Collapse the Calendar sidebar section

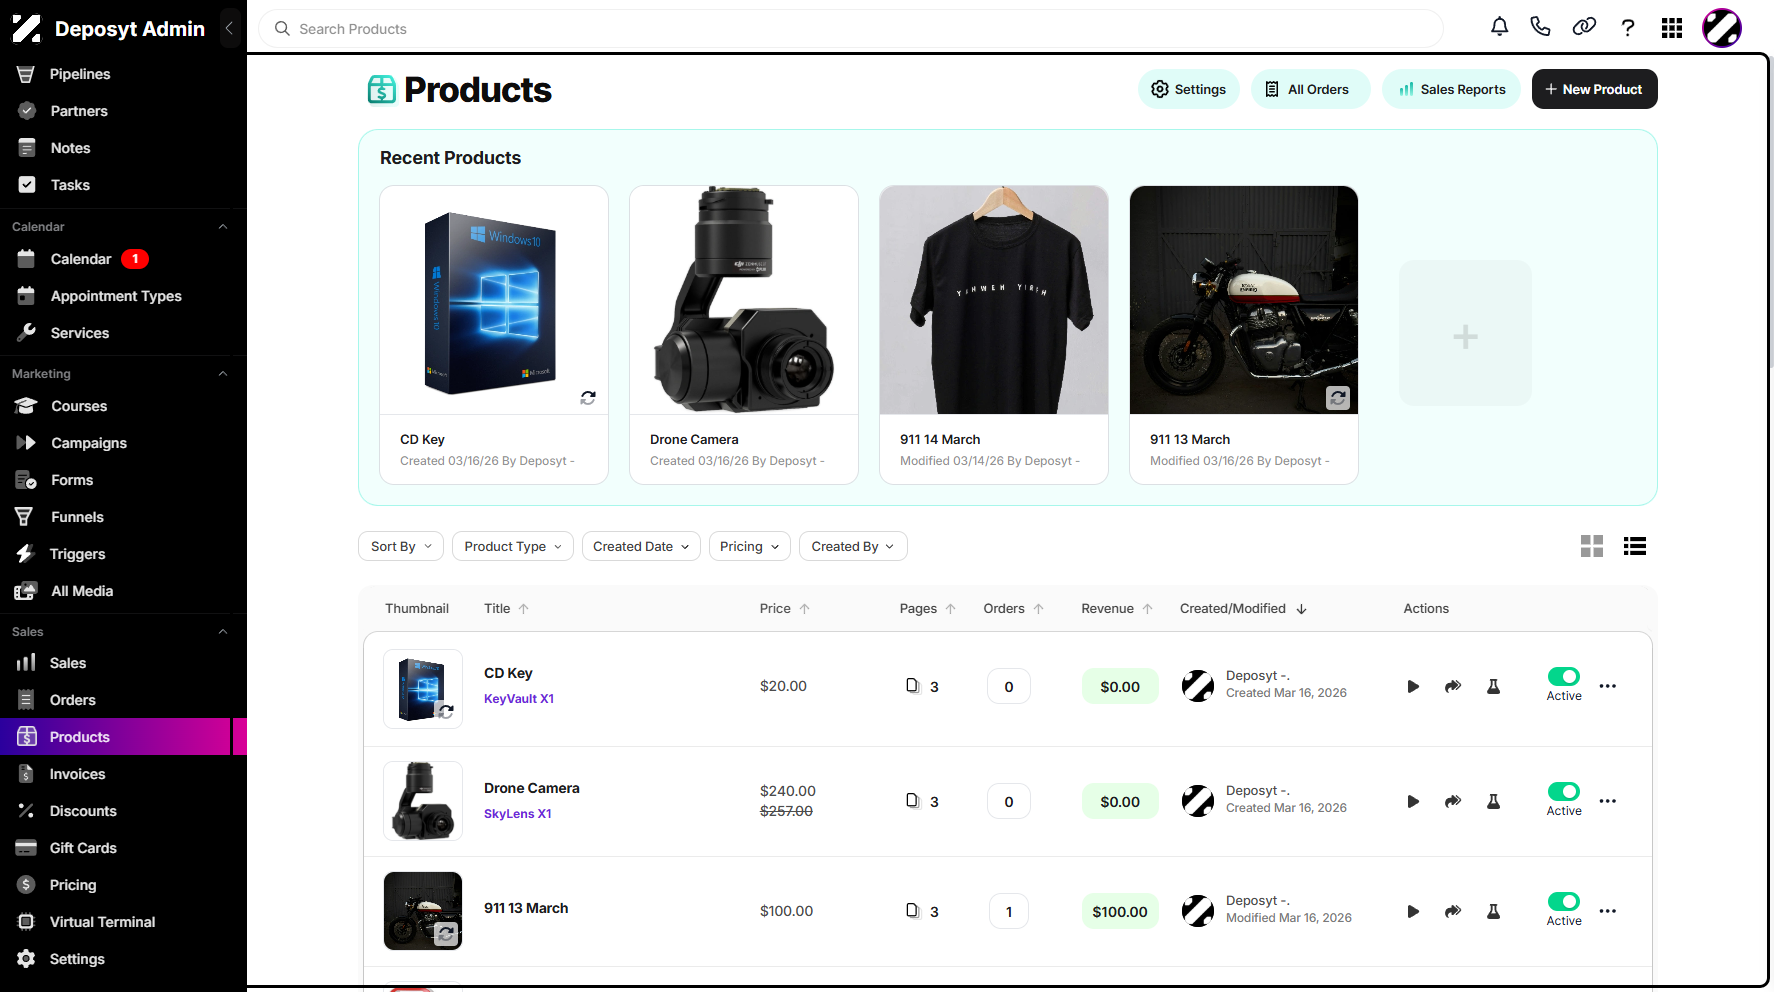pos(223,227)
